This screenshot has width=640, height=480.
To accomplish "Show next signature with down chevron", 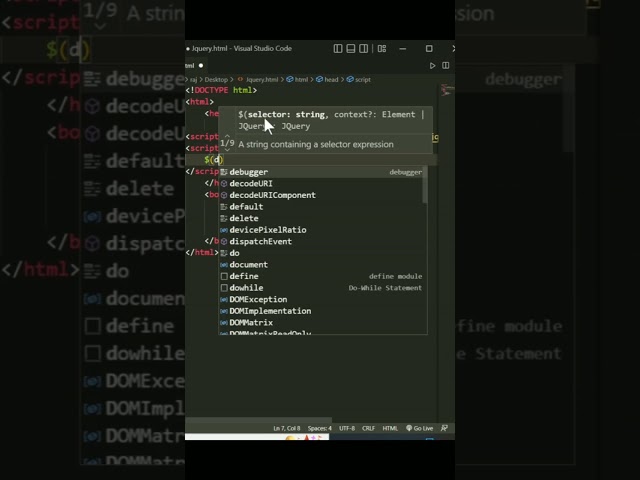I will click(x=227, y=150).
